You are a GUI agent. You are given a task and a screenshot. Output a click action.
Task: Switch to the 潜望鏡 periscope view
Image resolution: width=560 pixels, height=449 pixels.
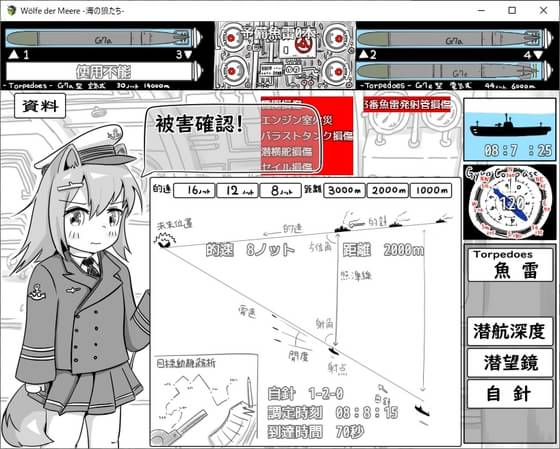coord(510,363)
